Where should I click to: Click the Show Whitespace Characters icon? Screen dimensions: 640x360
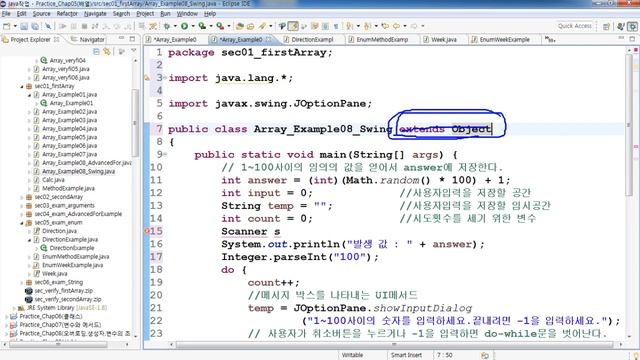coord(336,26)
